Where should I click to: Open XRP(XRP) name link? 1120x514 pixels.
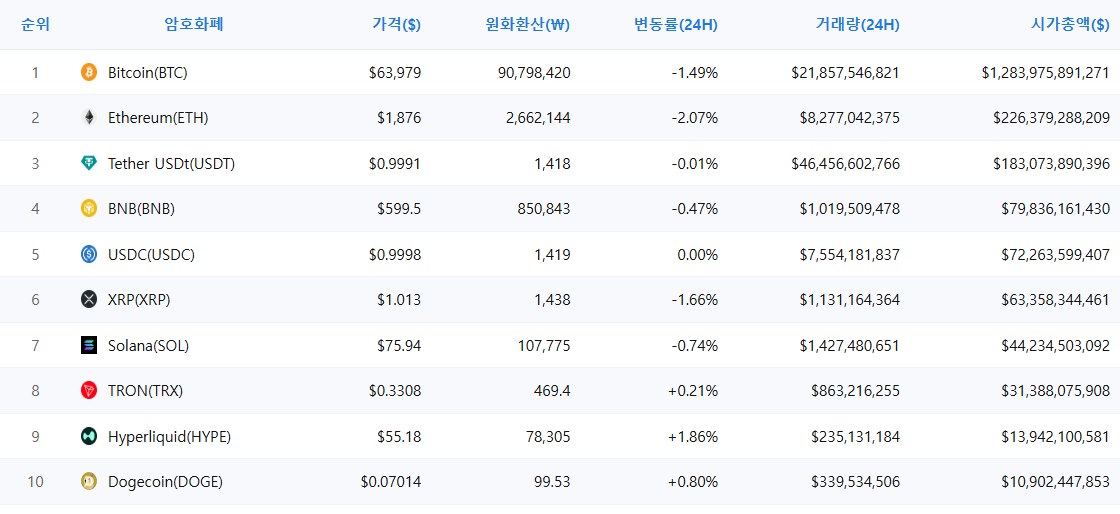(x=139, y=300)
